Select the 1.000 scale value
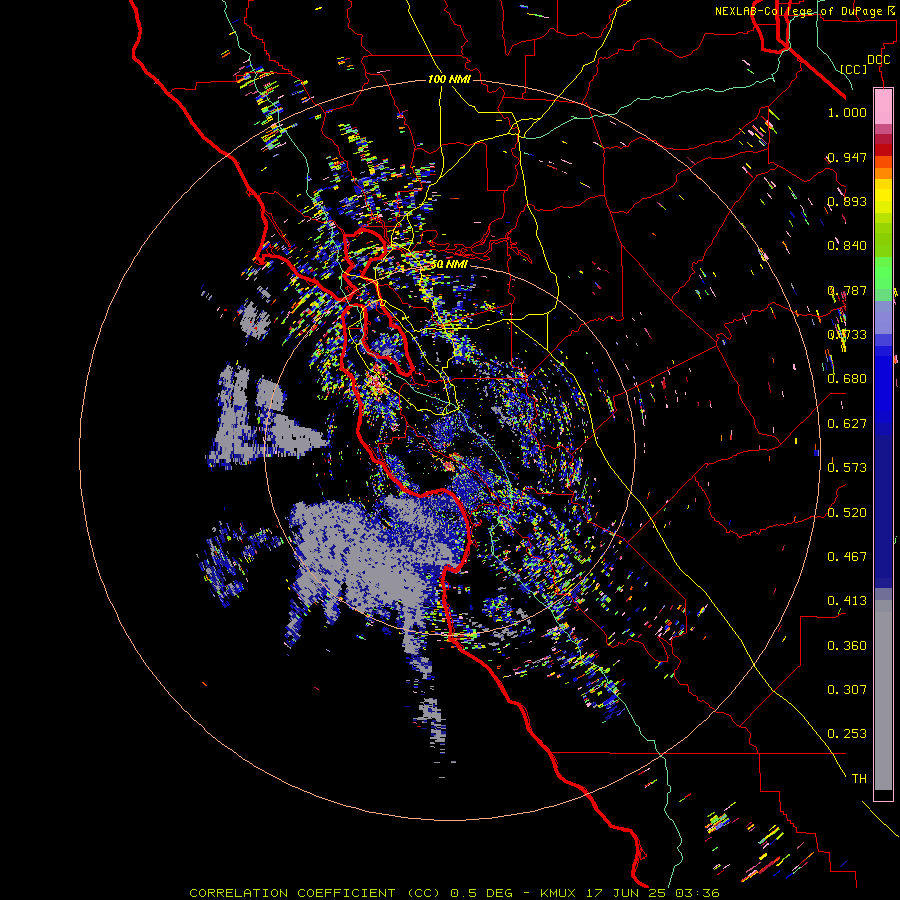The height and width of the screenshot is (900, 900). click(847, 112)
